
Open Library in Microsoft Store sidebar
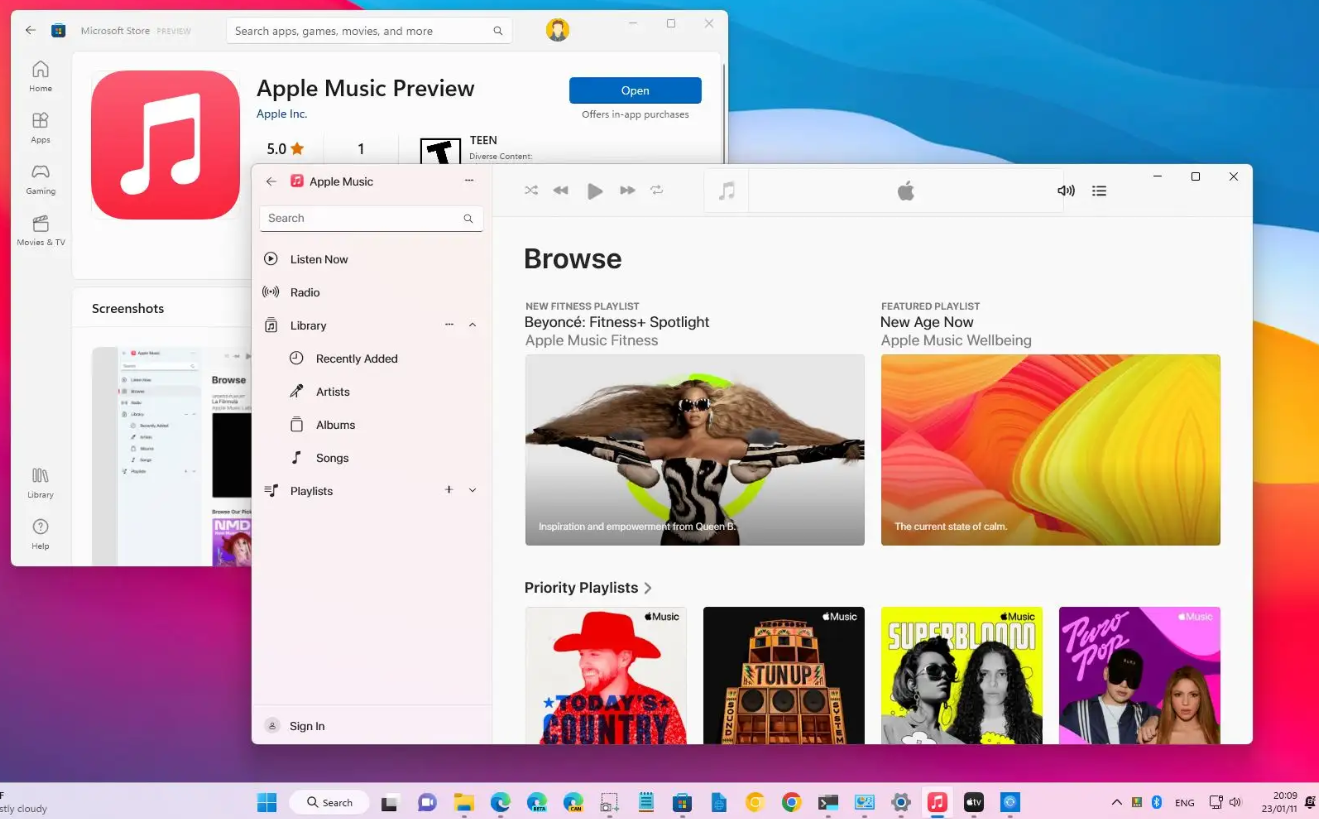point(40,482)
